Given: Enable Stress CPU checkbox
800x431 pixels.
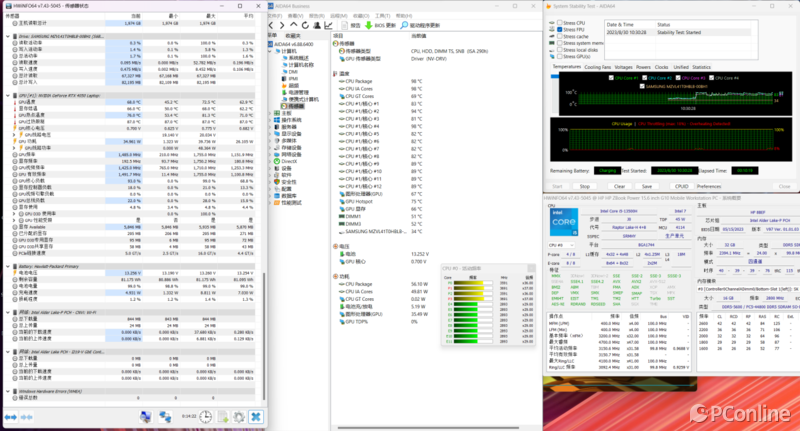Looking at the screenshot, I should 560,23.
